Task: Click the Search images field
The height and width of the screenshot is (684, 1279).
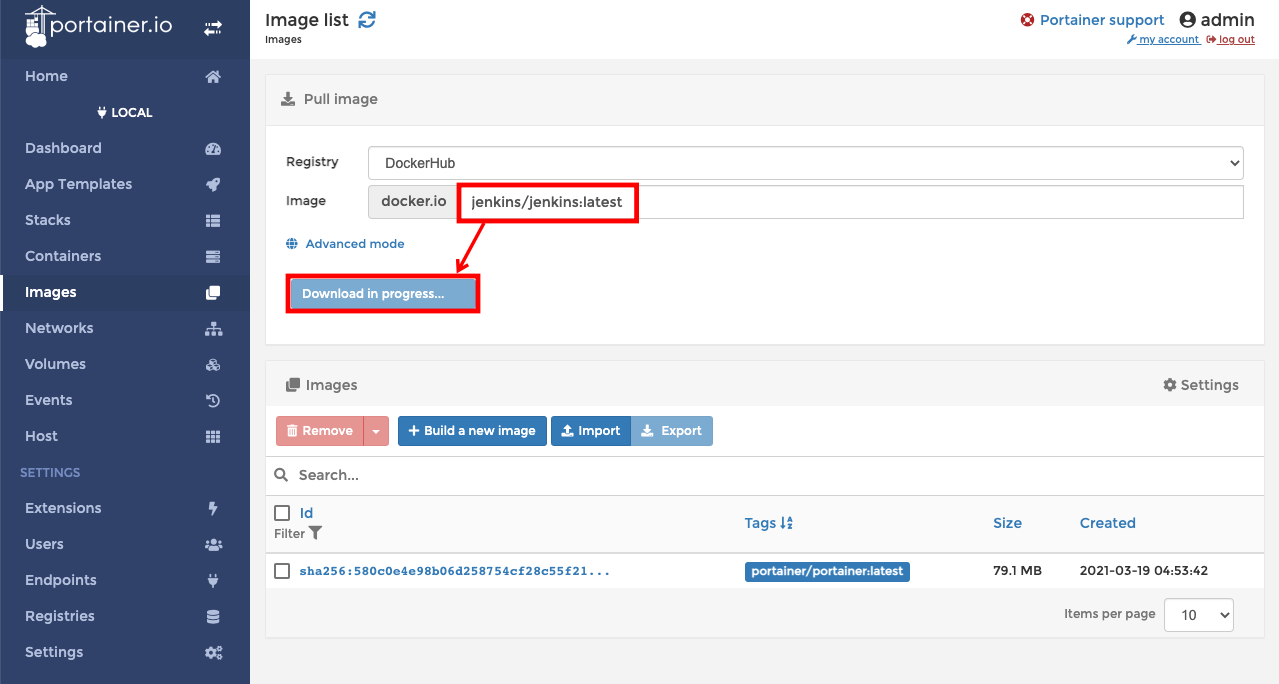Action: [x=765, y=475]
